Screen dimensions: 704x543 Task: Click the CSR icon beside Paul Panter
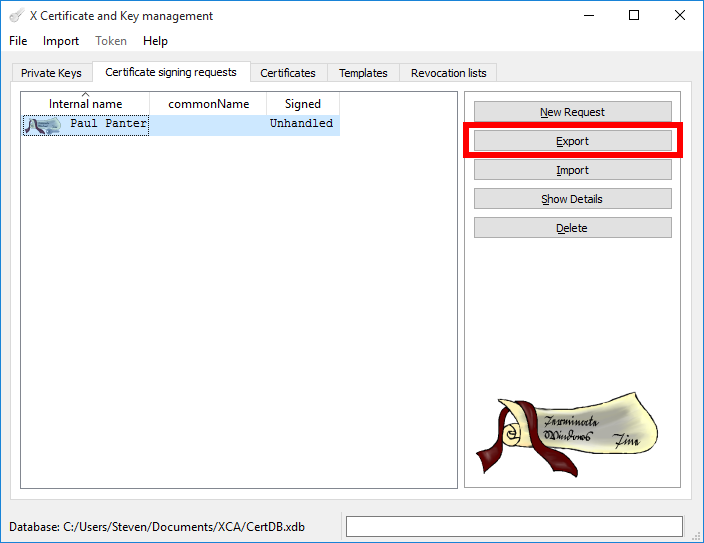(42, 125)
